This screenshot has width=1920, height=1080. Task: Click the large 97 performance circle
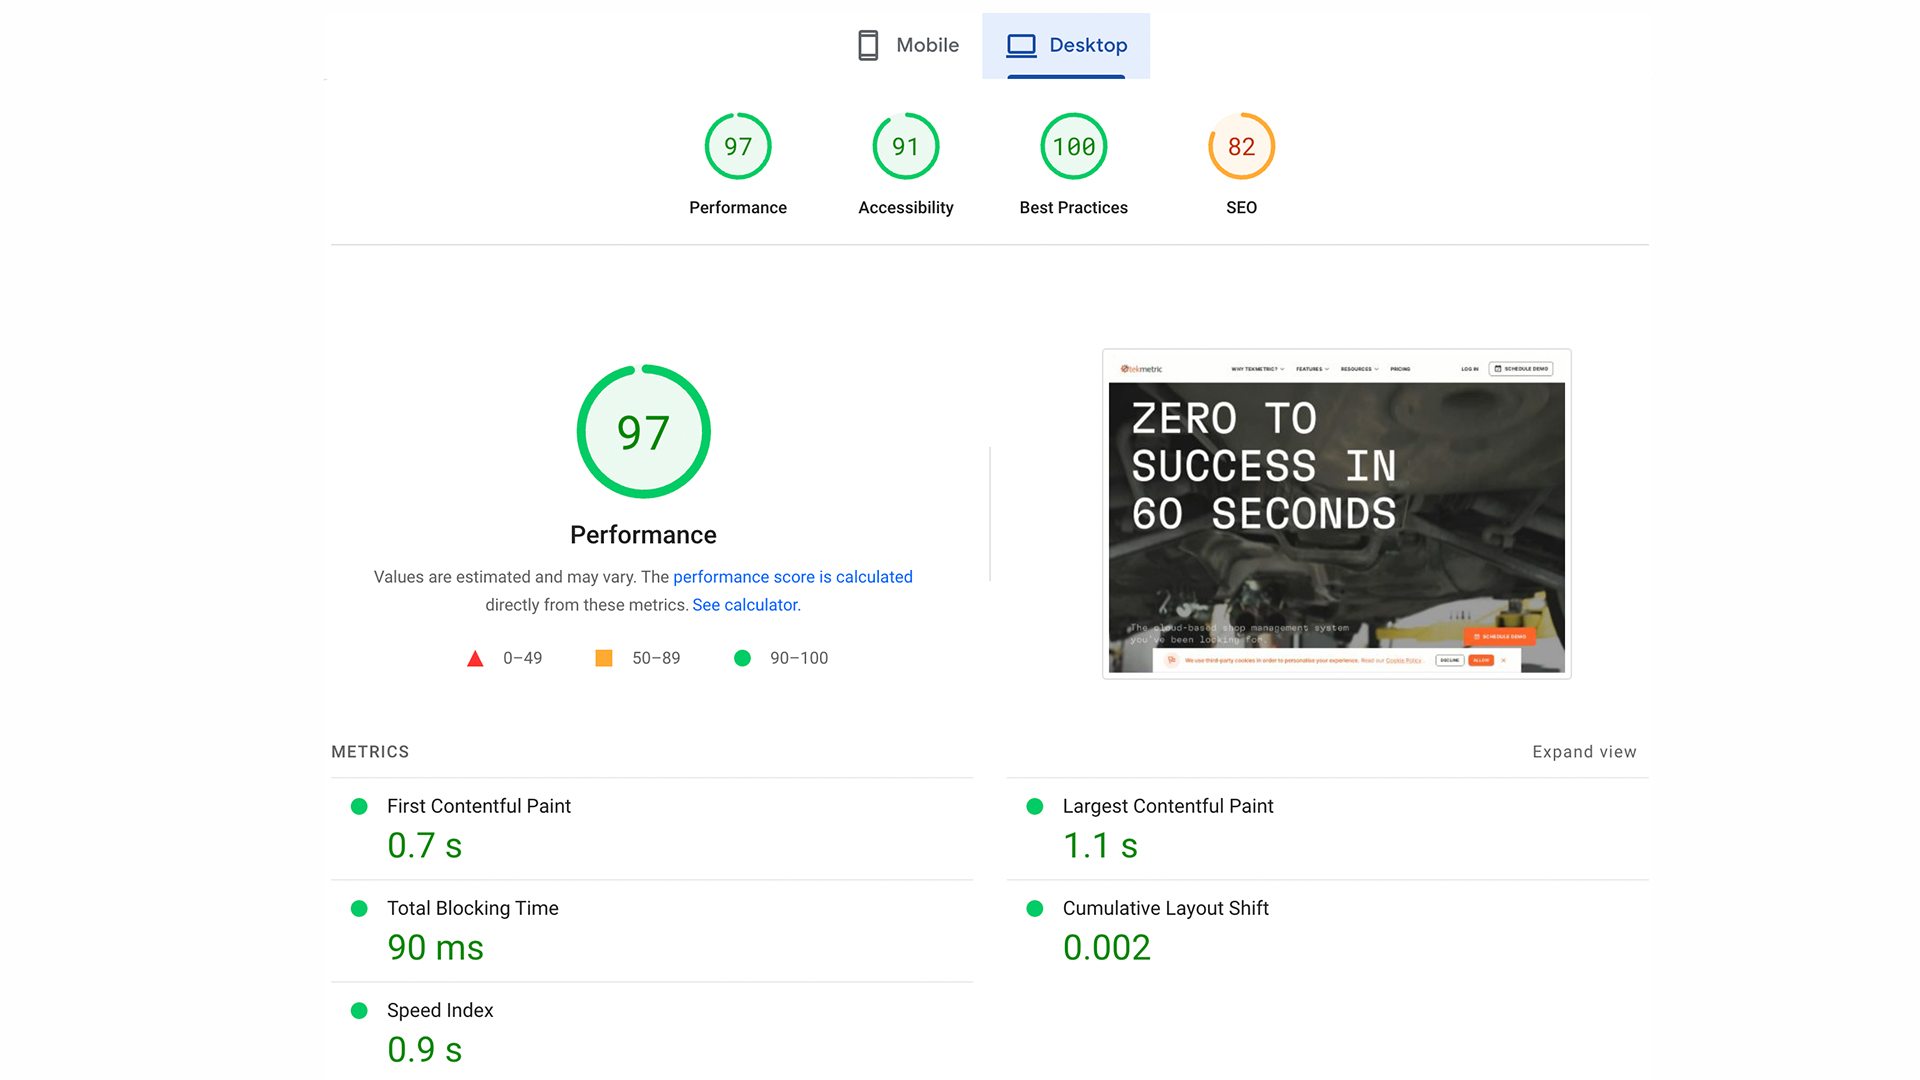click(x=643, y=432)
